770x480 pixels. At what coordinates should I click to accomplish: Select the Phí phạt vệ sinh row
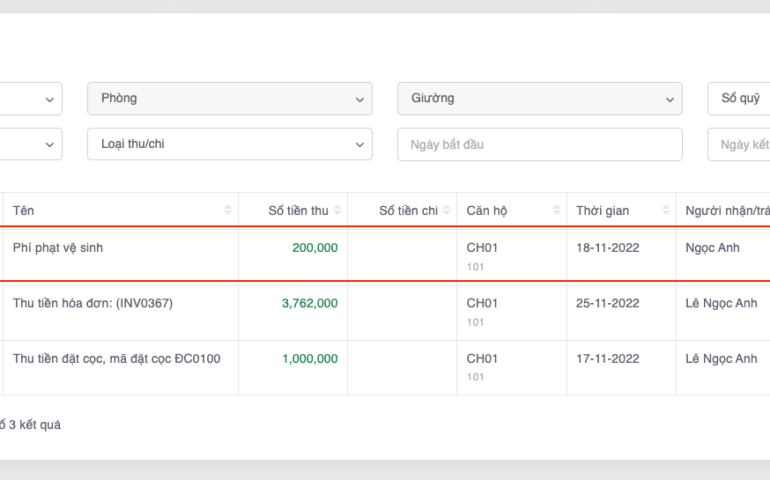pos(58,248)
